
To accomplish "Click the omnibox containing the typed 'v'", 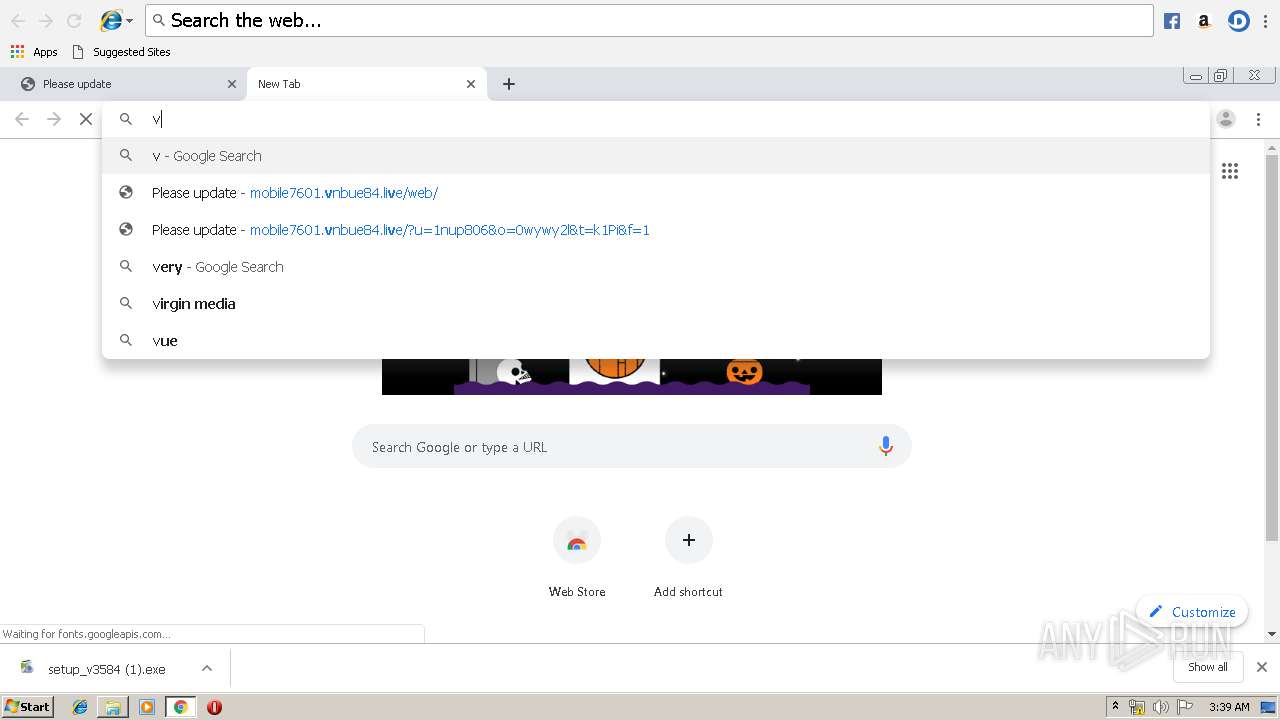I will pos(656,119).
